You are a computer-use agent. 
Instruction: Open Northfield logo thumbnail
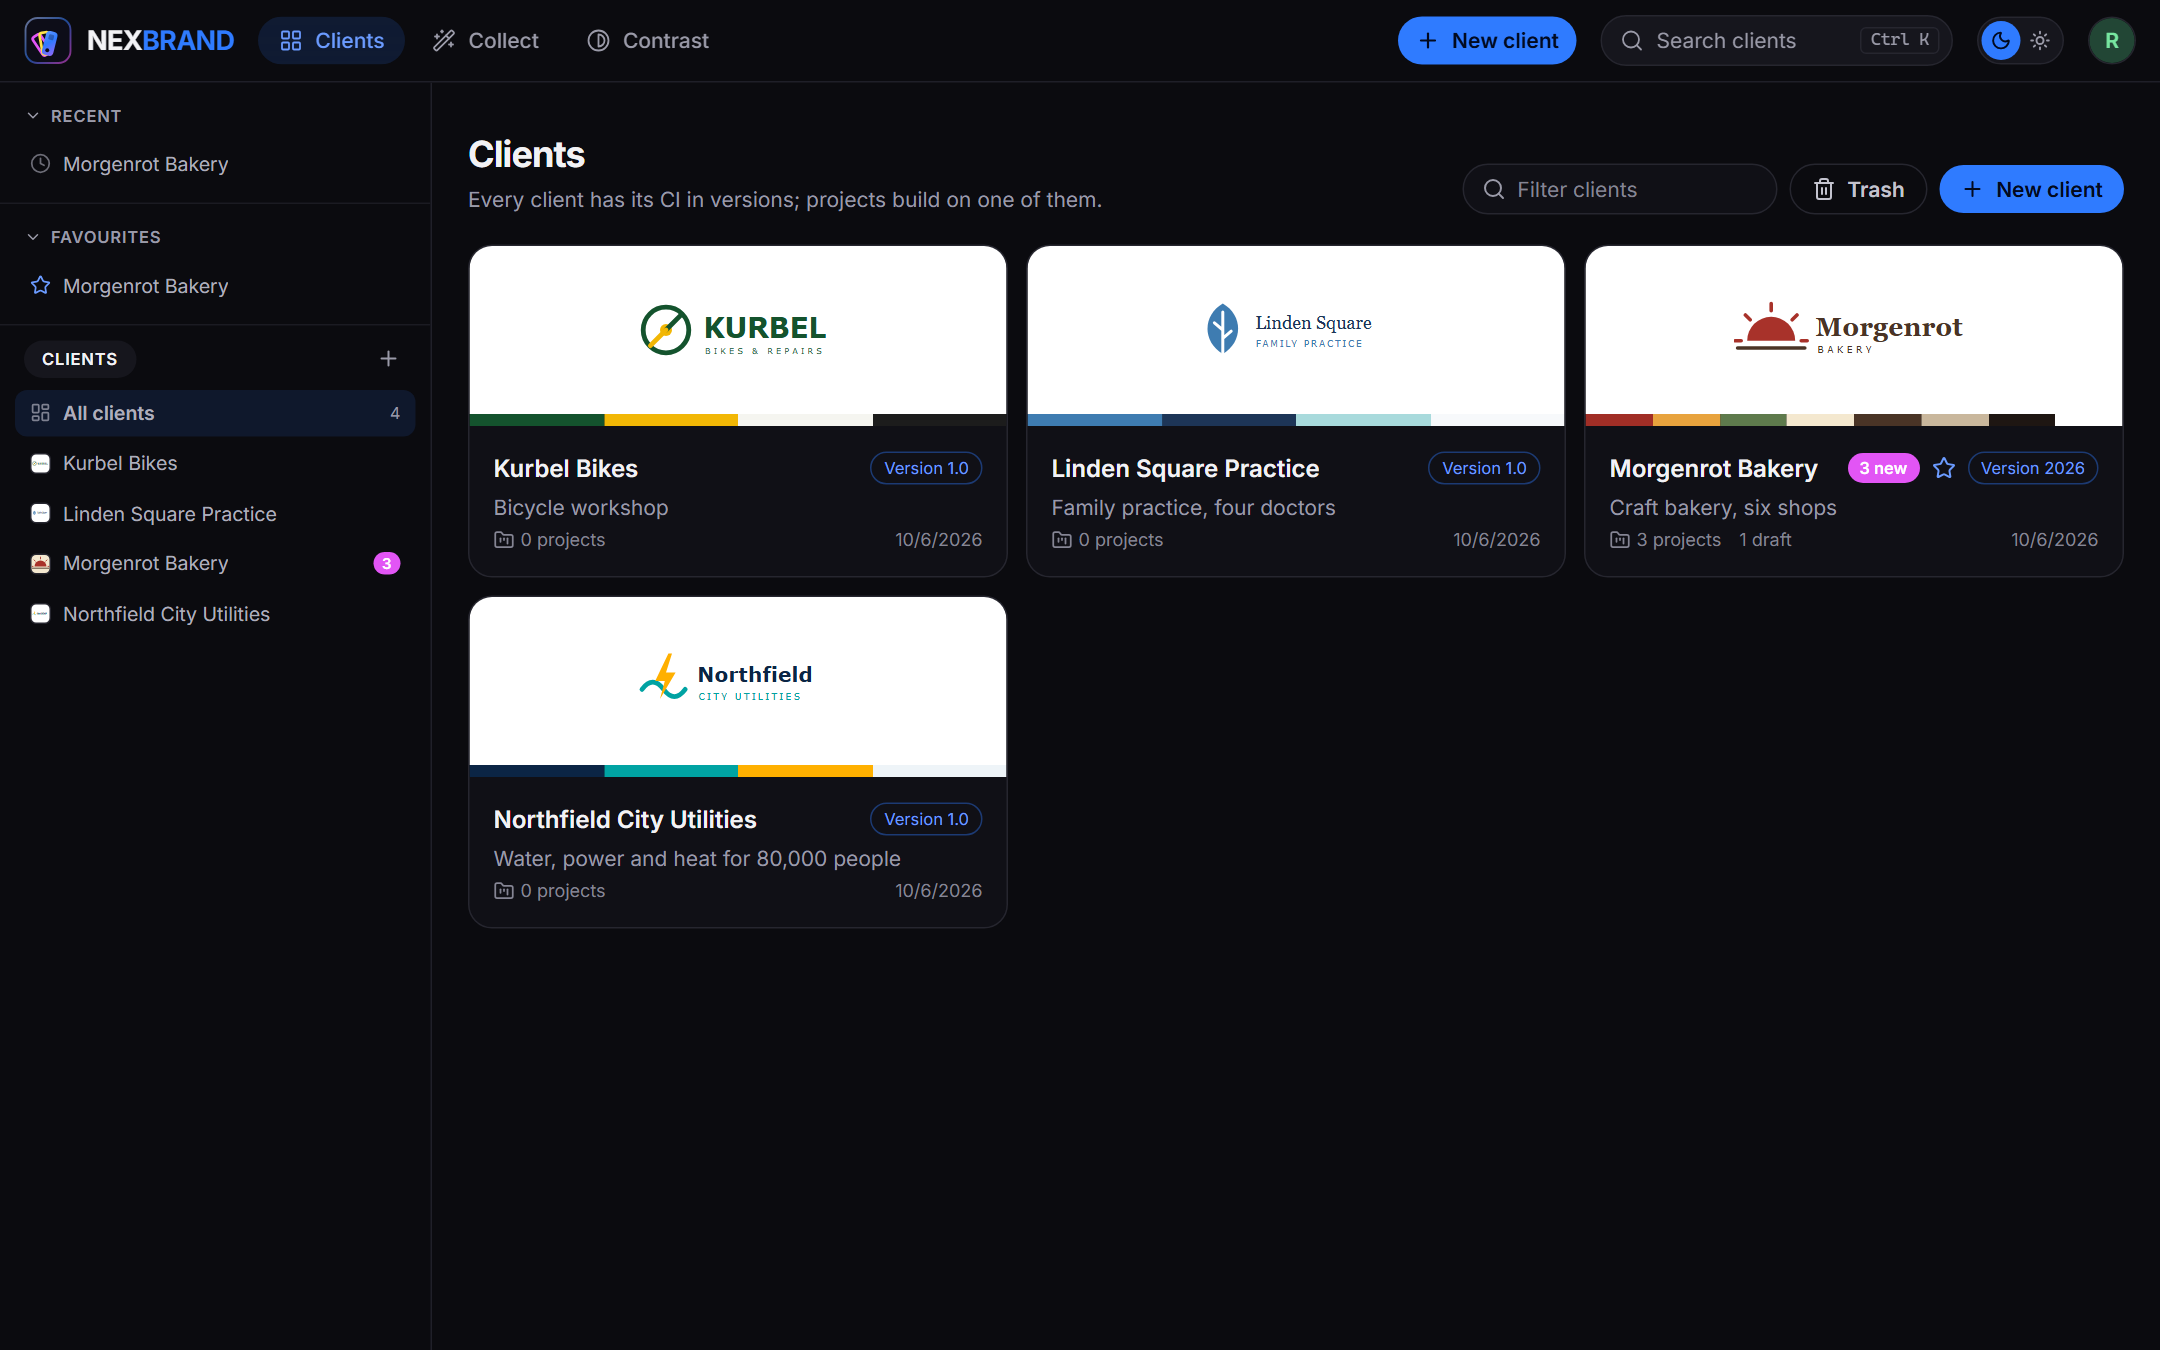(x=738, y=681)
